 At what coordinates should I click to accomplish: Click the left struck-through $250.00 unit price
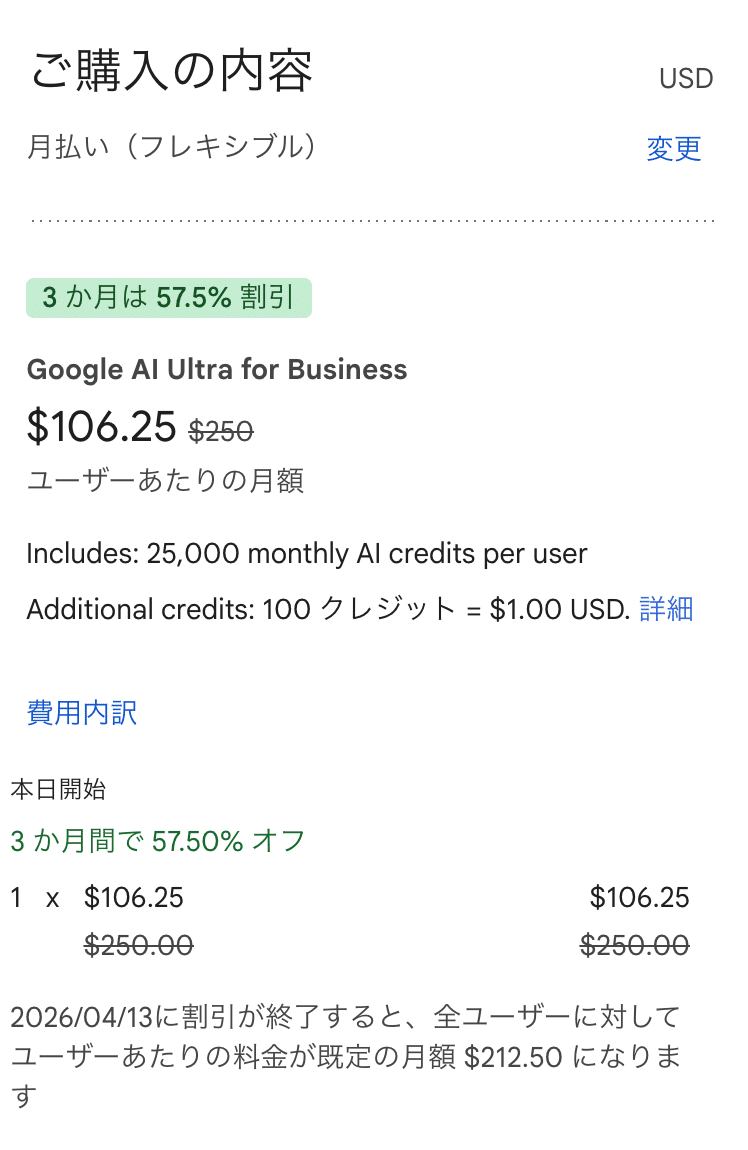(138, 945)
